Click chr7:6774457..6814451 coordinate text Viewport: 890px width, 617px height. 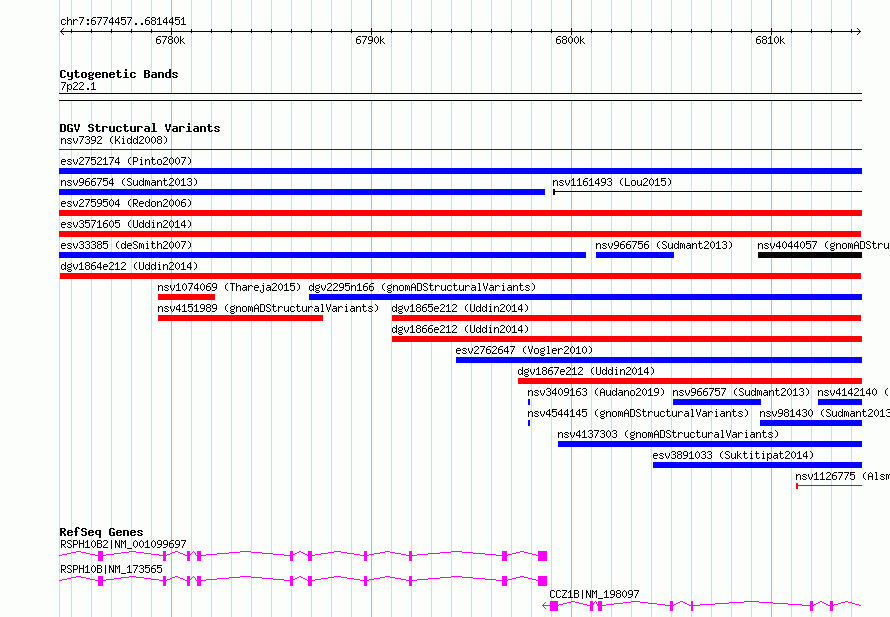123,21
